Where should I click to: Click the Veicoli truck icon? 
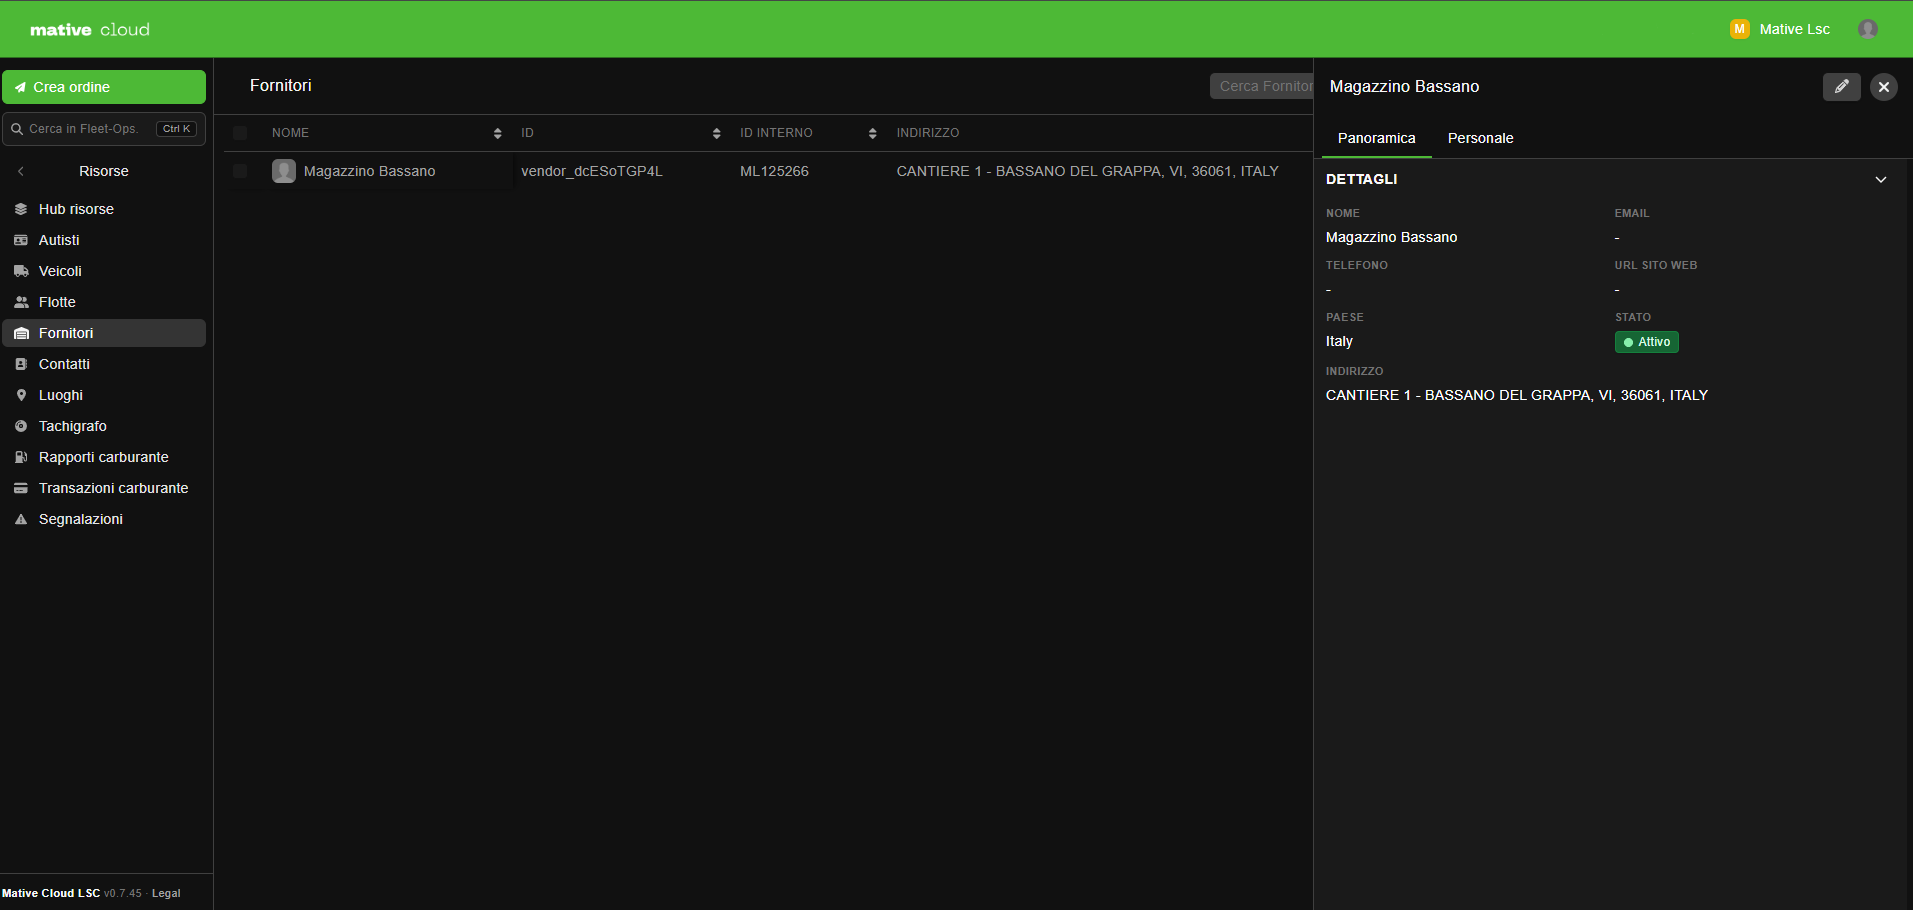click(21, 271)
